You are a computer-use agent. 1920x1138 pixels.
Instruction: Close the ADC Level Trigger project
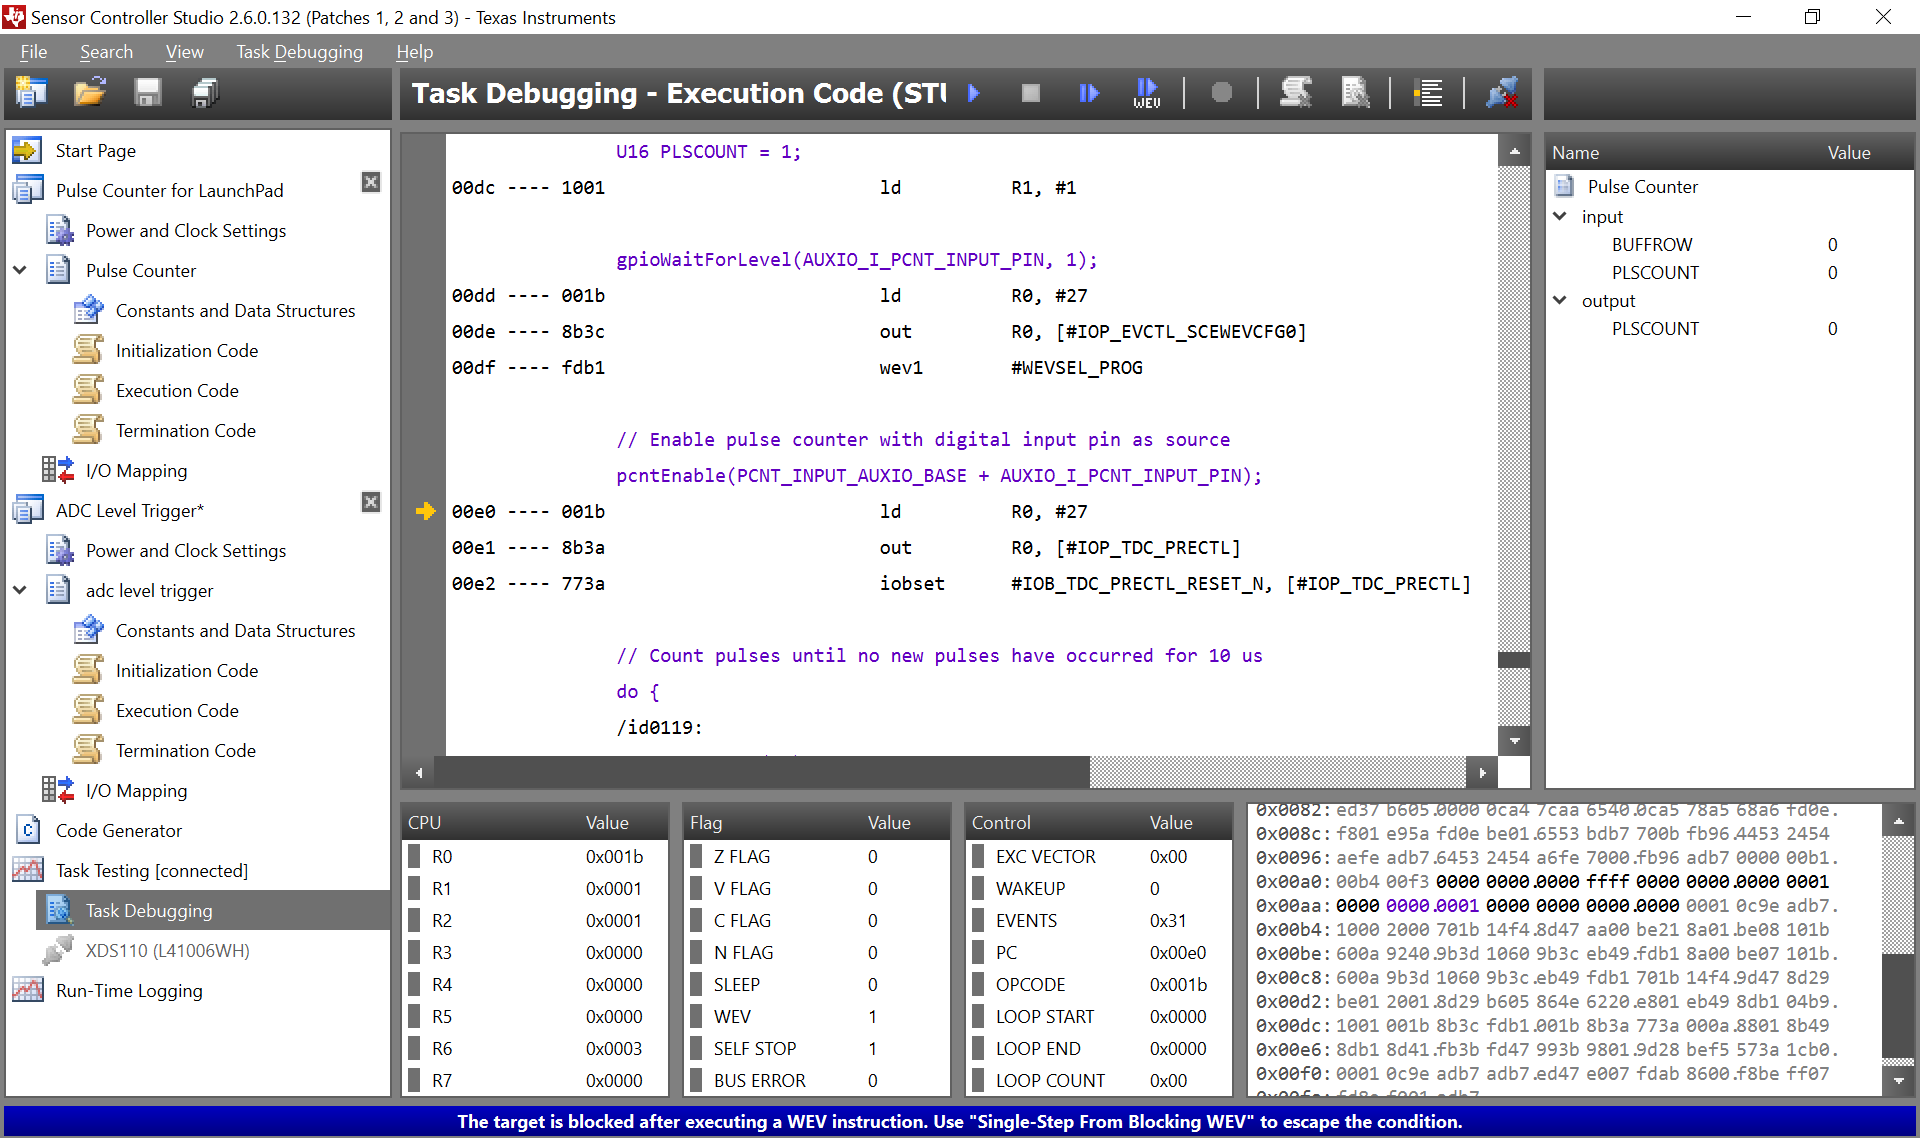[x=371, y=502]
